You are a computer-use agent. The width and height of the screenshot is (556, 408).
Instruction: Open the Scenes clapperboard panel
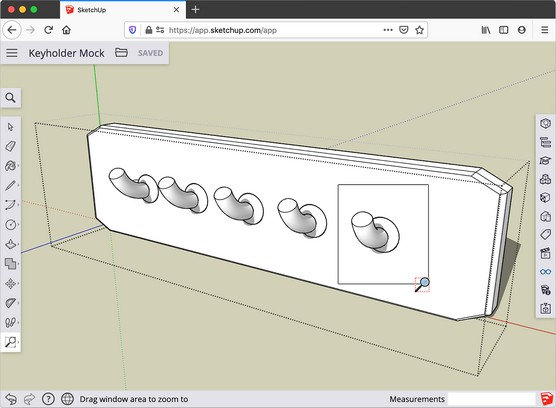545,253
